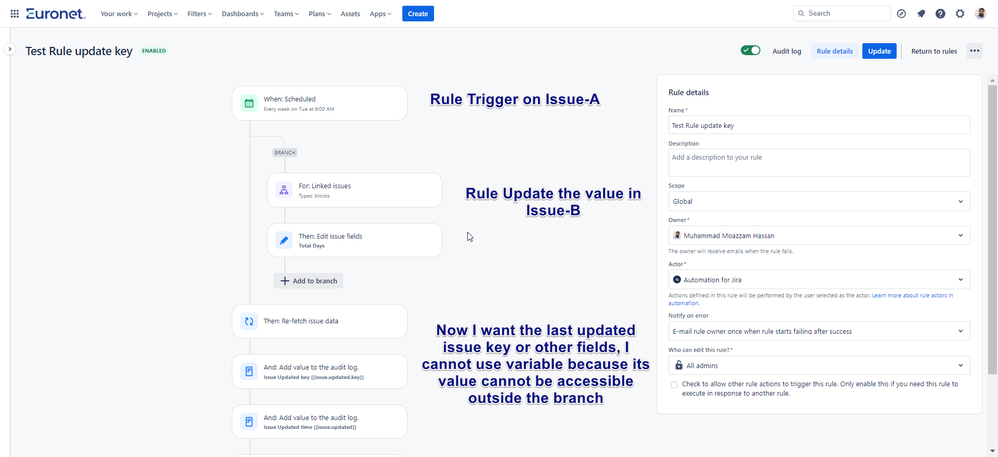This screenshot has width=998, height=457.
Task: Click the Test Rule update key title
Action: point(79,52)
